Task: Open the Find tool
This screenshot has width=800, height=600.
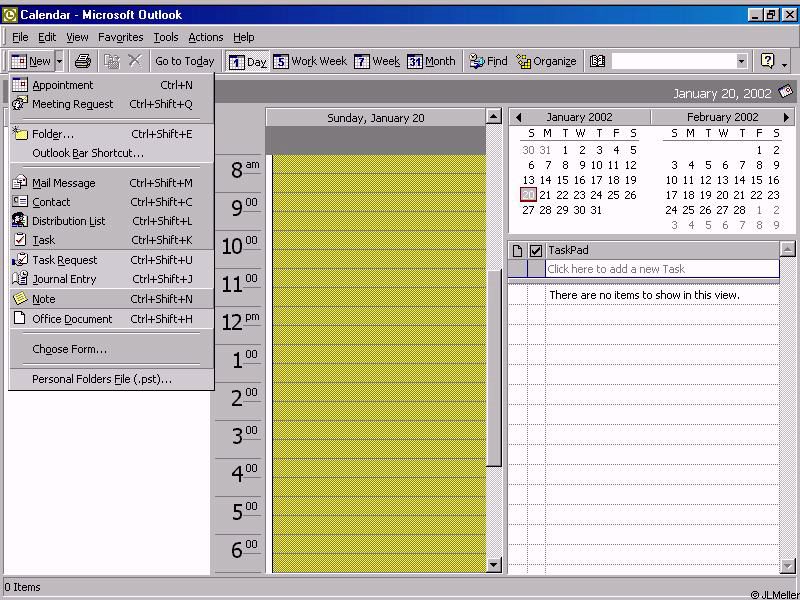Action: coord(488,61)
